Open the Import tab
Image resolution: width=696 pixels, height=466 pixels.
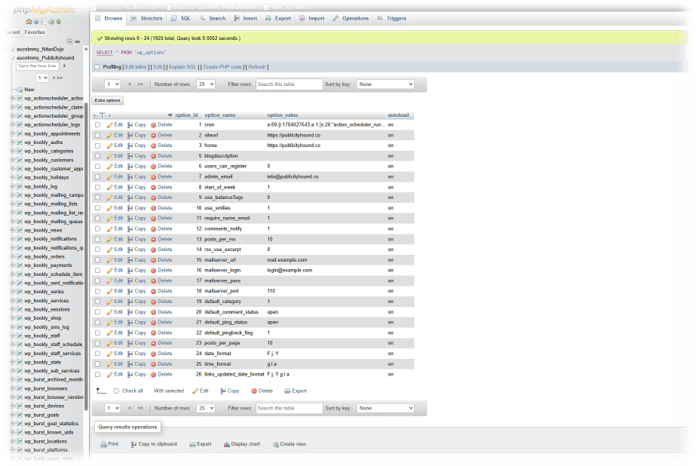pos(312,19)
